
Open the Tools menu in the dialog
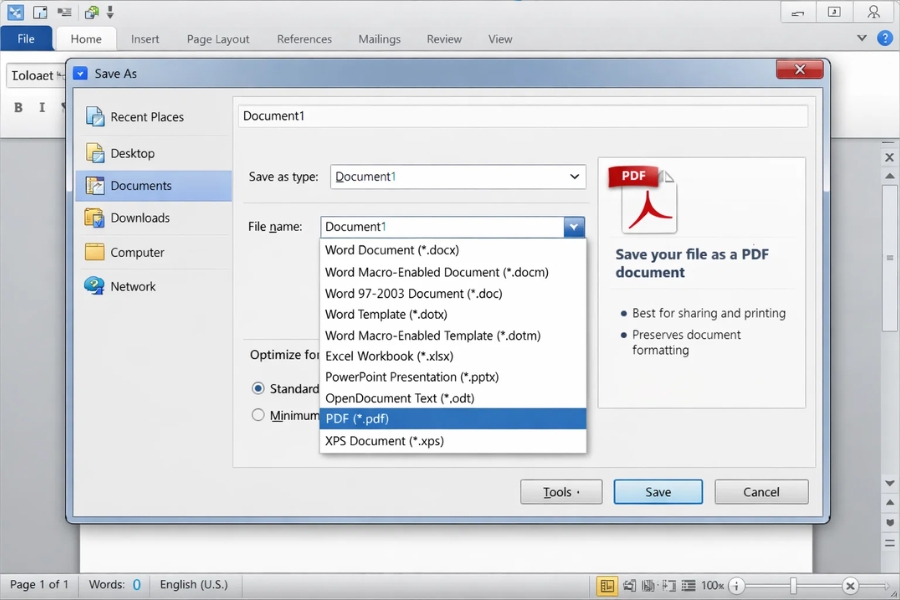560,491
